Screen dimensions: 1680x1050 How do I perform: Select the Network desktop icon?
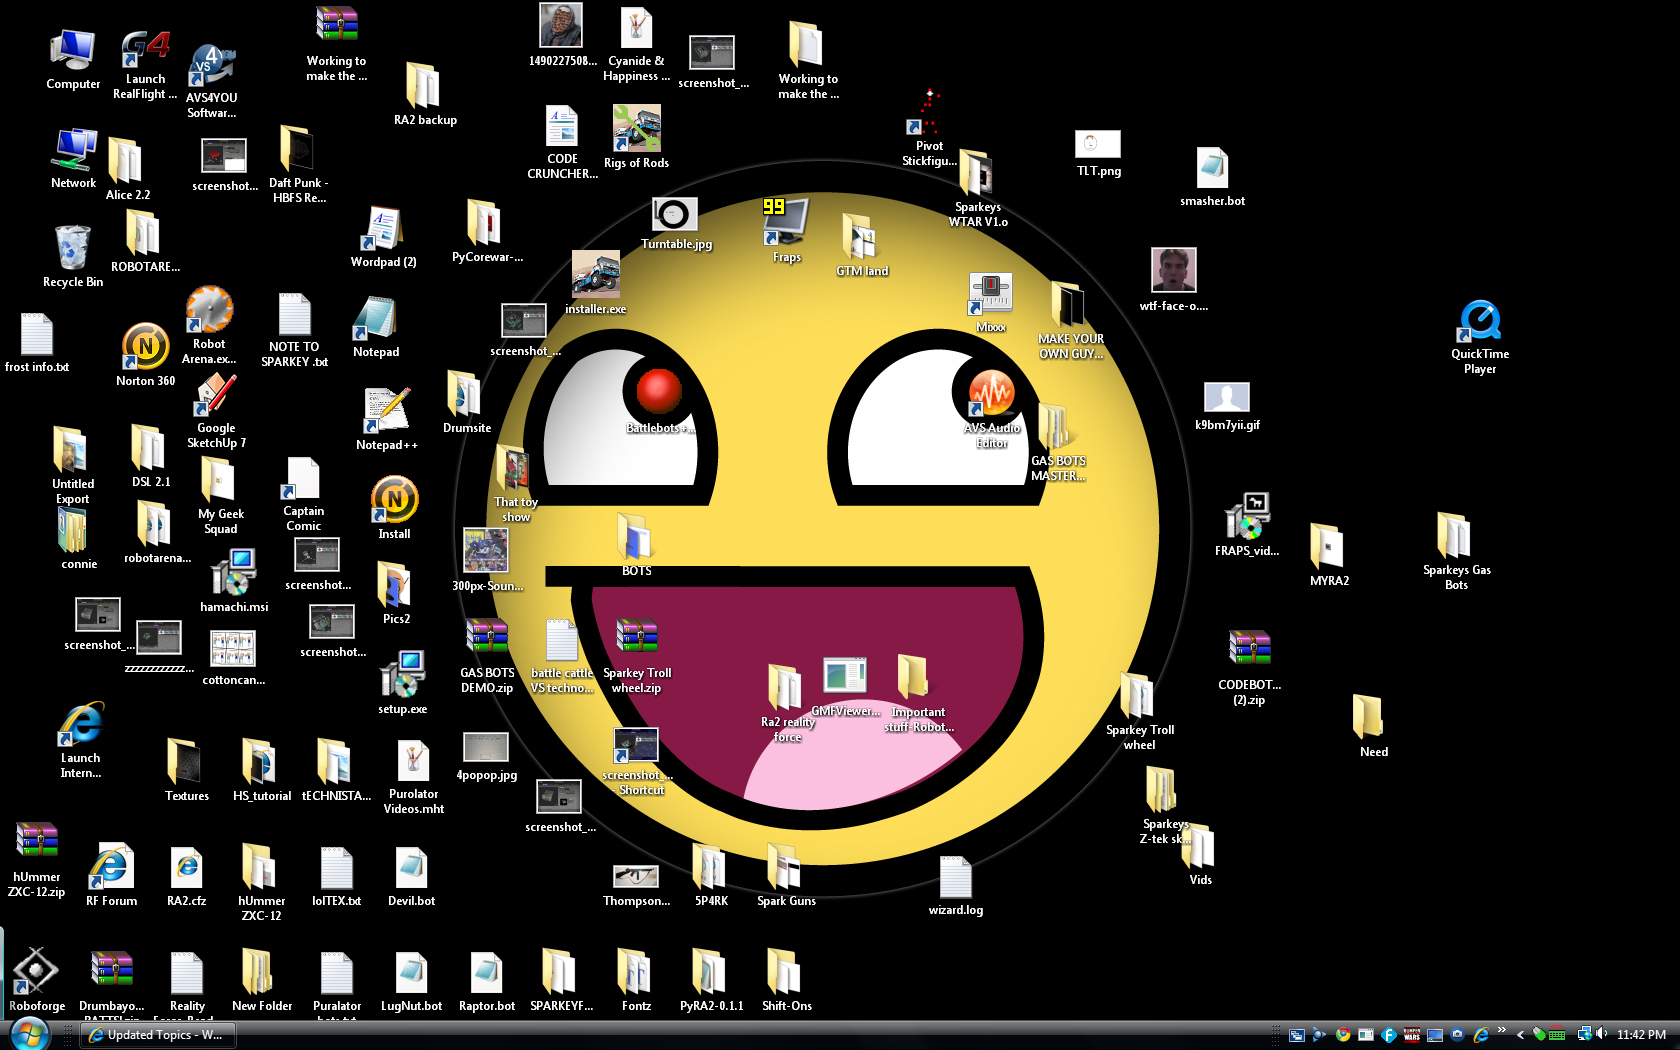(x=73, y=158)
